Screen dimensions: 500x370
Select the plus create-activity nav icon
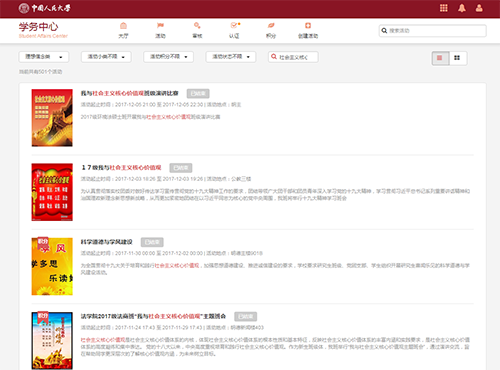pyautogui.click(x=308, y=26)
